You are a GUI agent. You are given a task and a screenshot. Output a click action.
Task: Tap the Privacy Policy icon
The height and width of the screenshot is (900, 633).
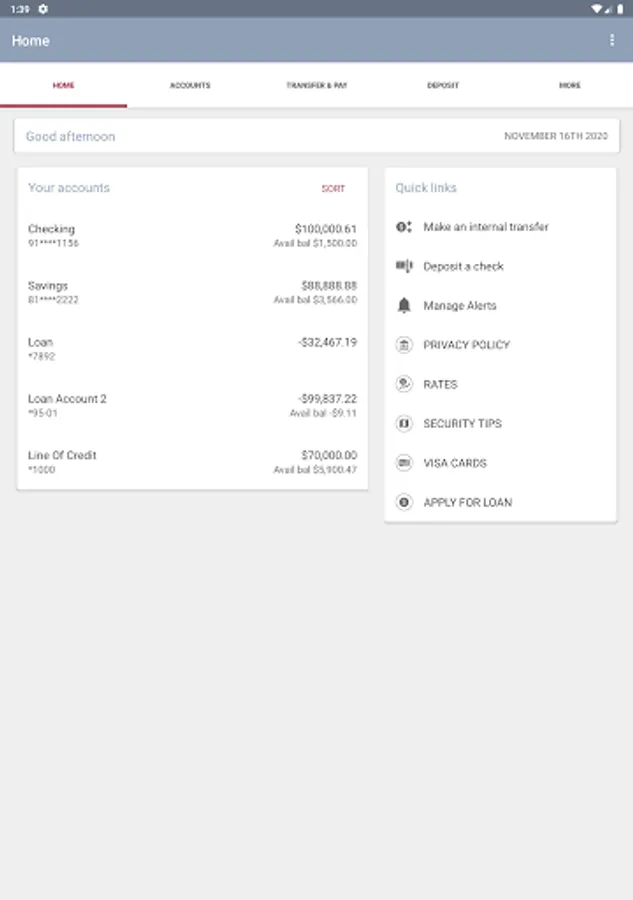click(x=404, y=345)
